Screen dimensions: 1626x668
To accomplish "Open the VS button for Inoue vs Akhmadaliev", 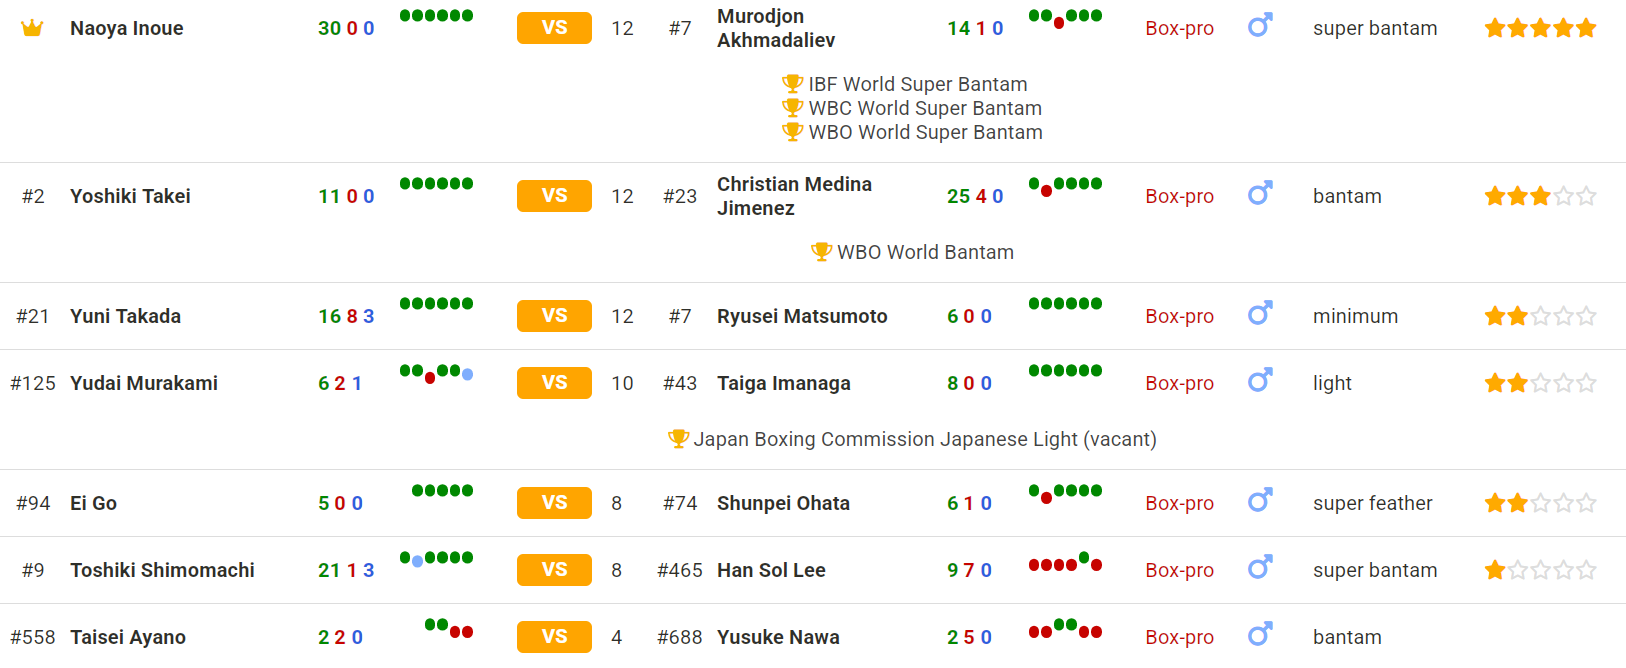I will (554, 28).
